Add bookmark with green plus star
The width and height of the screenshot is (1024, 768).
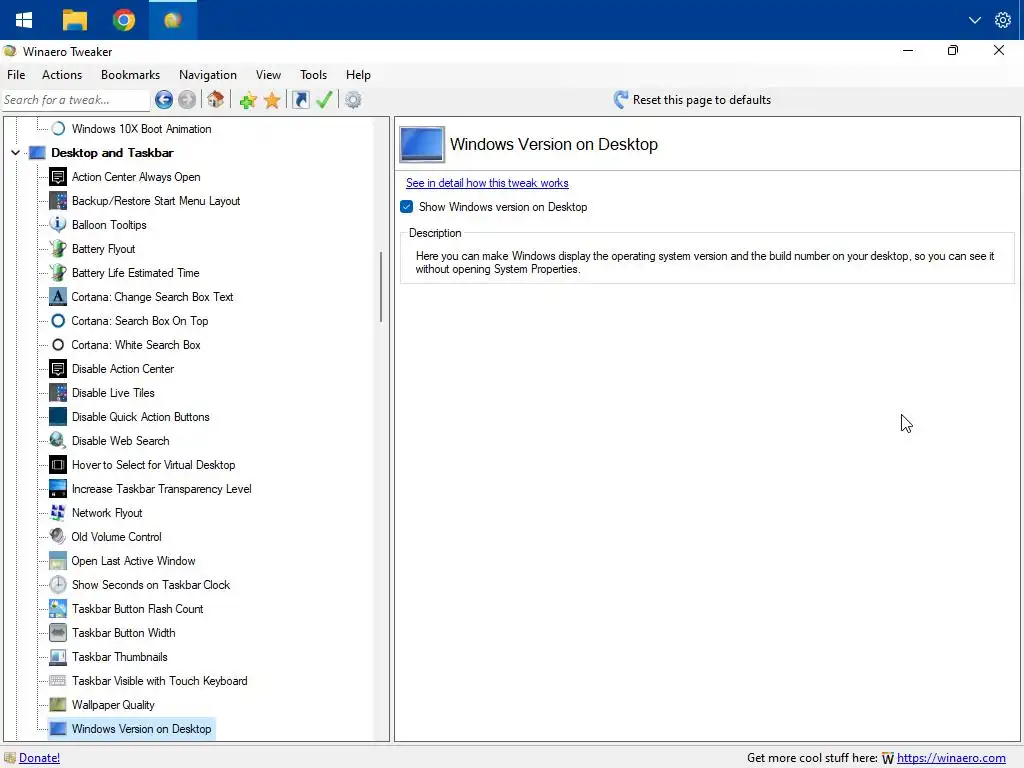[248, 100]
